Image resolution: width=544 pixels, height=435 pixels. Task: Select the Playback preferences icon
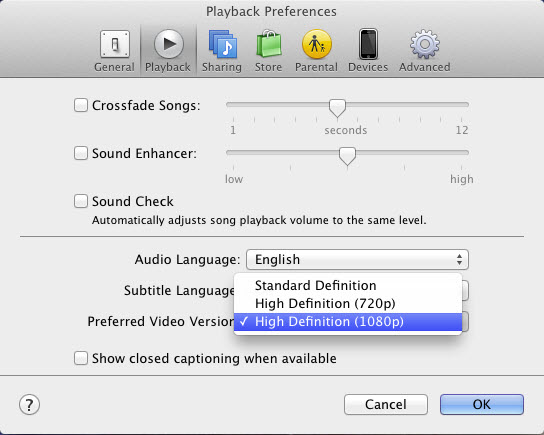pyautogui.click(x=168, y=51)
